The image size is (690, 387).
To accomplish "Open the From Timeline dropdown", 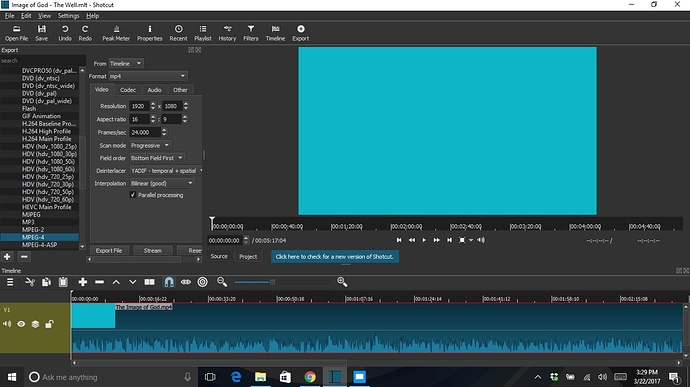I will coord(126,63).
